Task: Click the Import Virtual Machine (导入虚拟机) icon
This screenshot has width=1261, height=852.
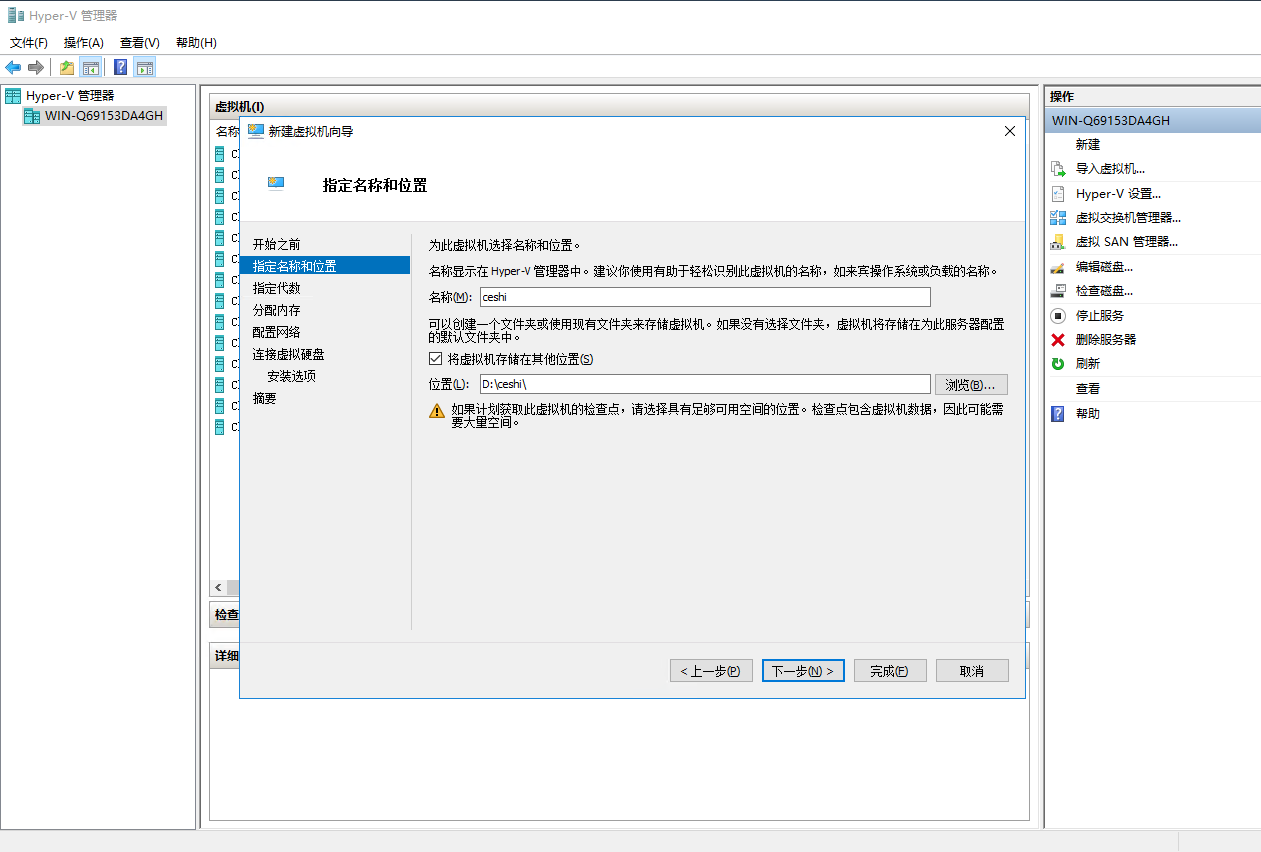Action: point(1058,169)
